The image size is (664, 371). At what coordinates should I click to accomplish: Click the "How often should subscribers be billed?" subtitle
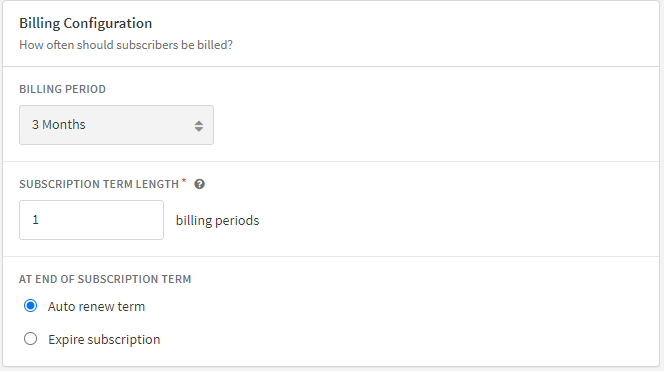126,45
